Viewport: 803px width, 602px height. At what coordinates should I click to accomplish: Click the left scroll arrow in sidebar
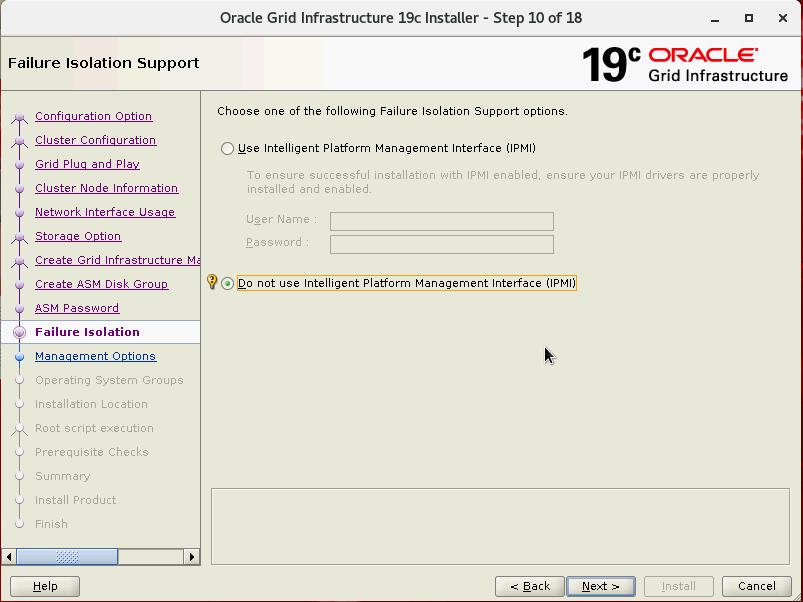pyautogui.click(x=9, y=557)
